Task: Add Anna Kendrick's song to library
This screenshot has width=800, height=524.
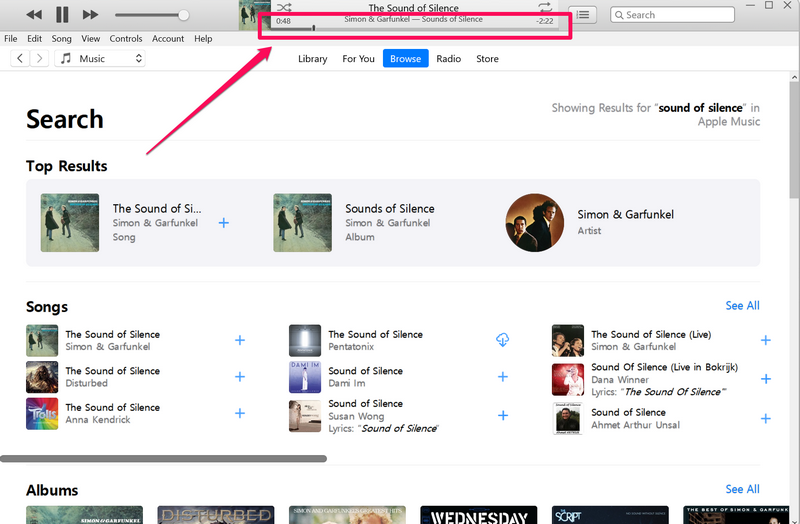Action: [240, 413]
